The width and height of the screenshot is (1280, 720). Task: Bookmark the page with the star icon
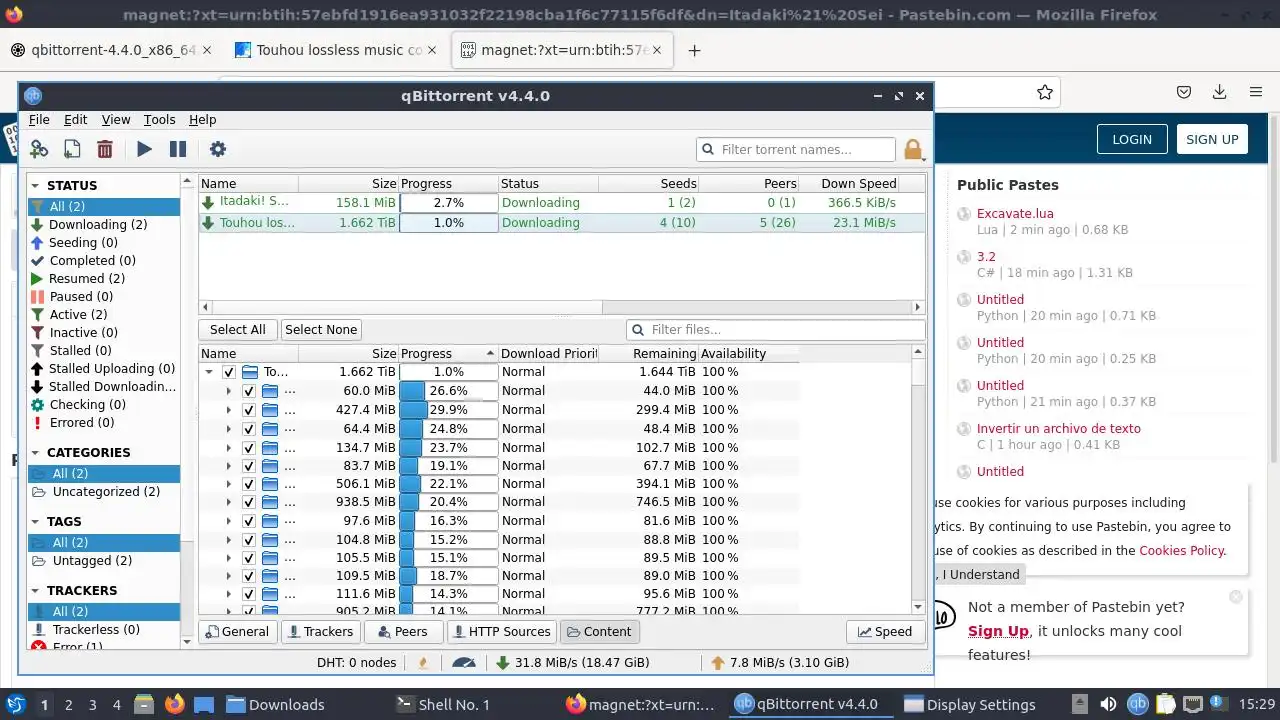pos(1045,92)
